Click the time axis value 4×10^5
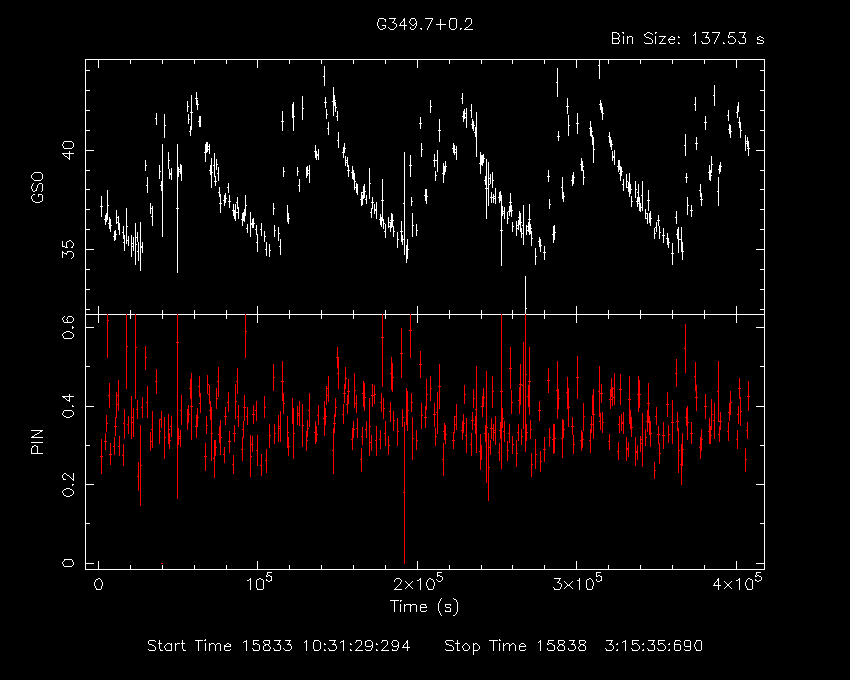This screenshot has height=680, width=850. click(737, 583)
